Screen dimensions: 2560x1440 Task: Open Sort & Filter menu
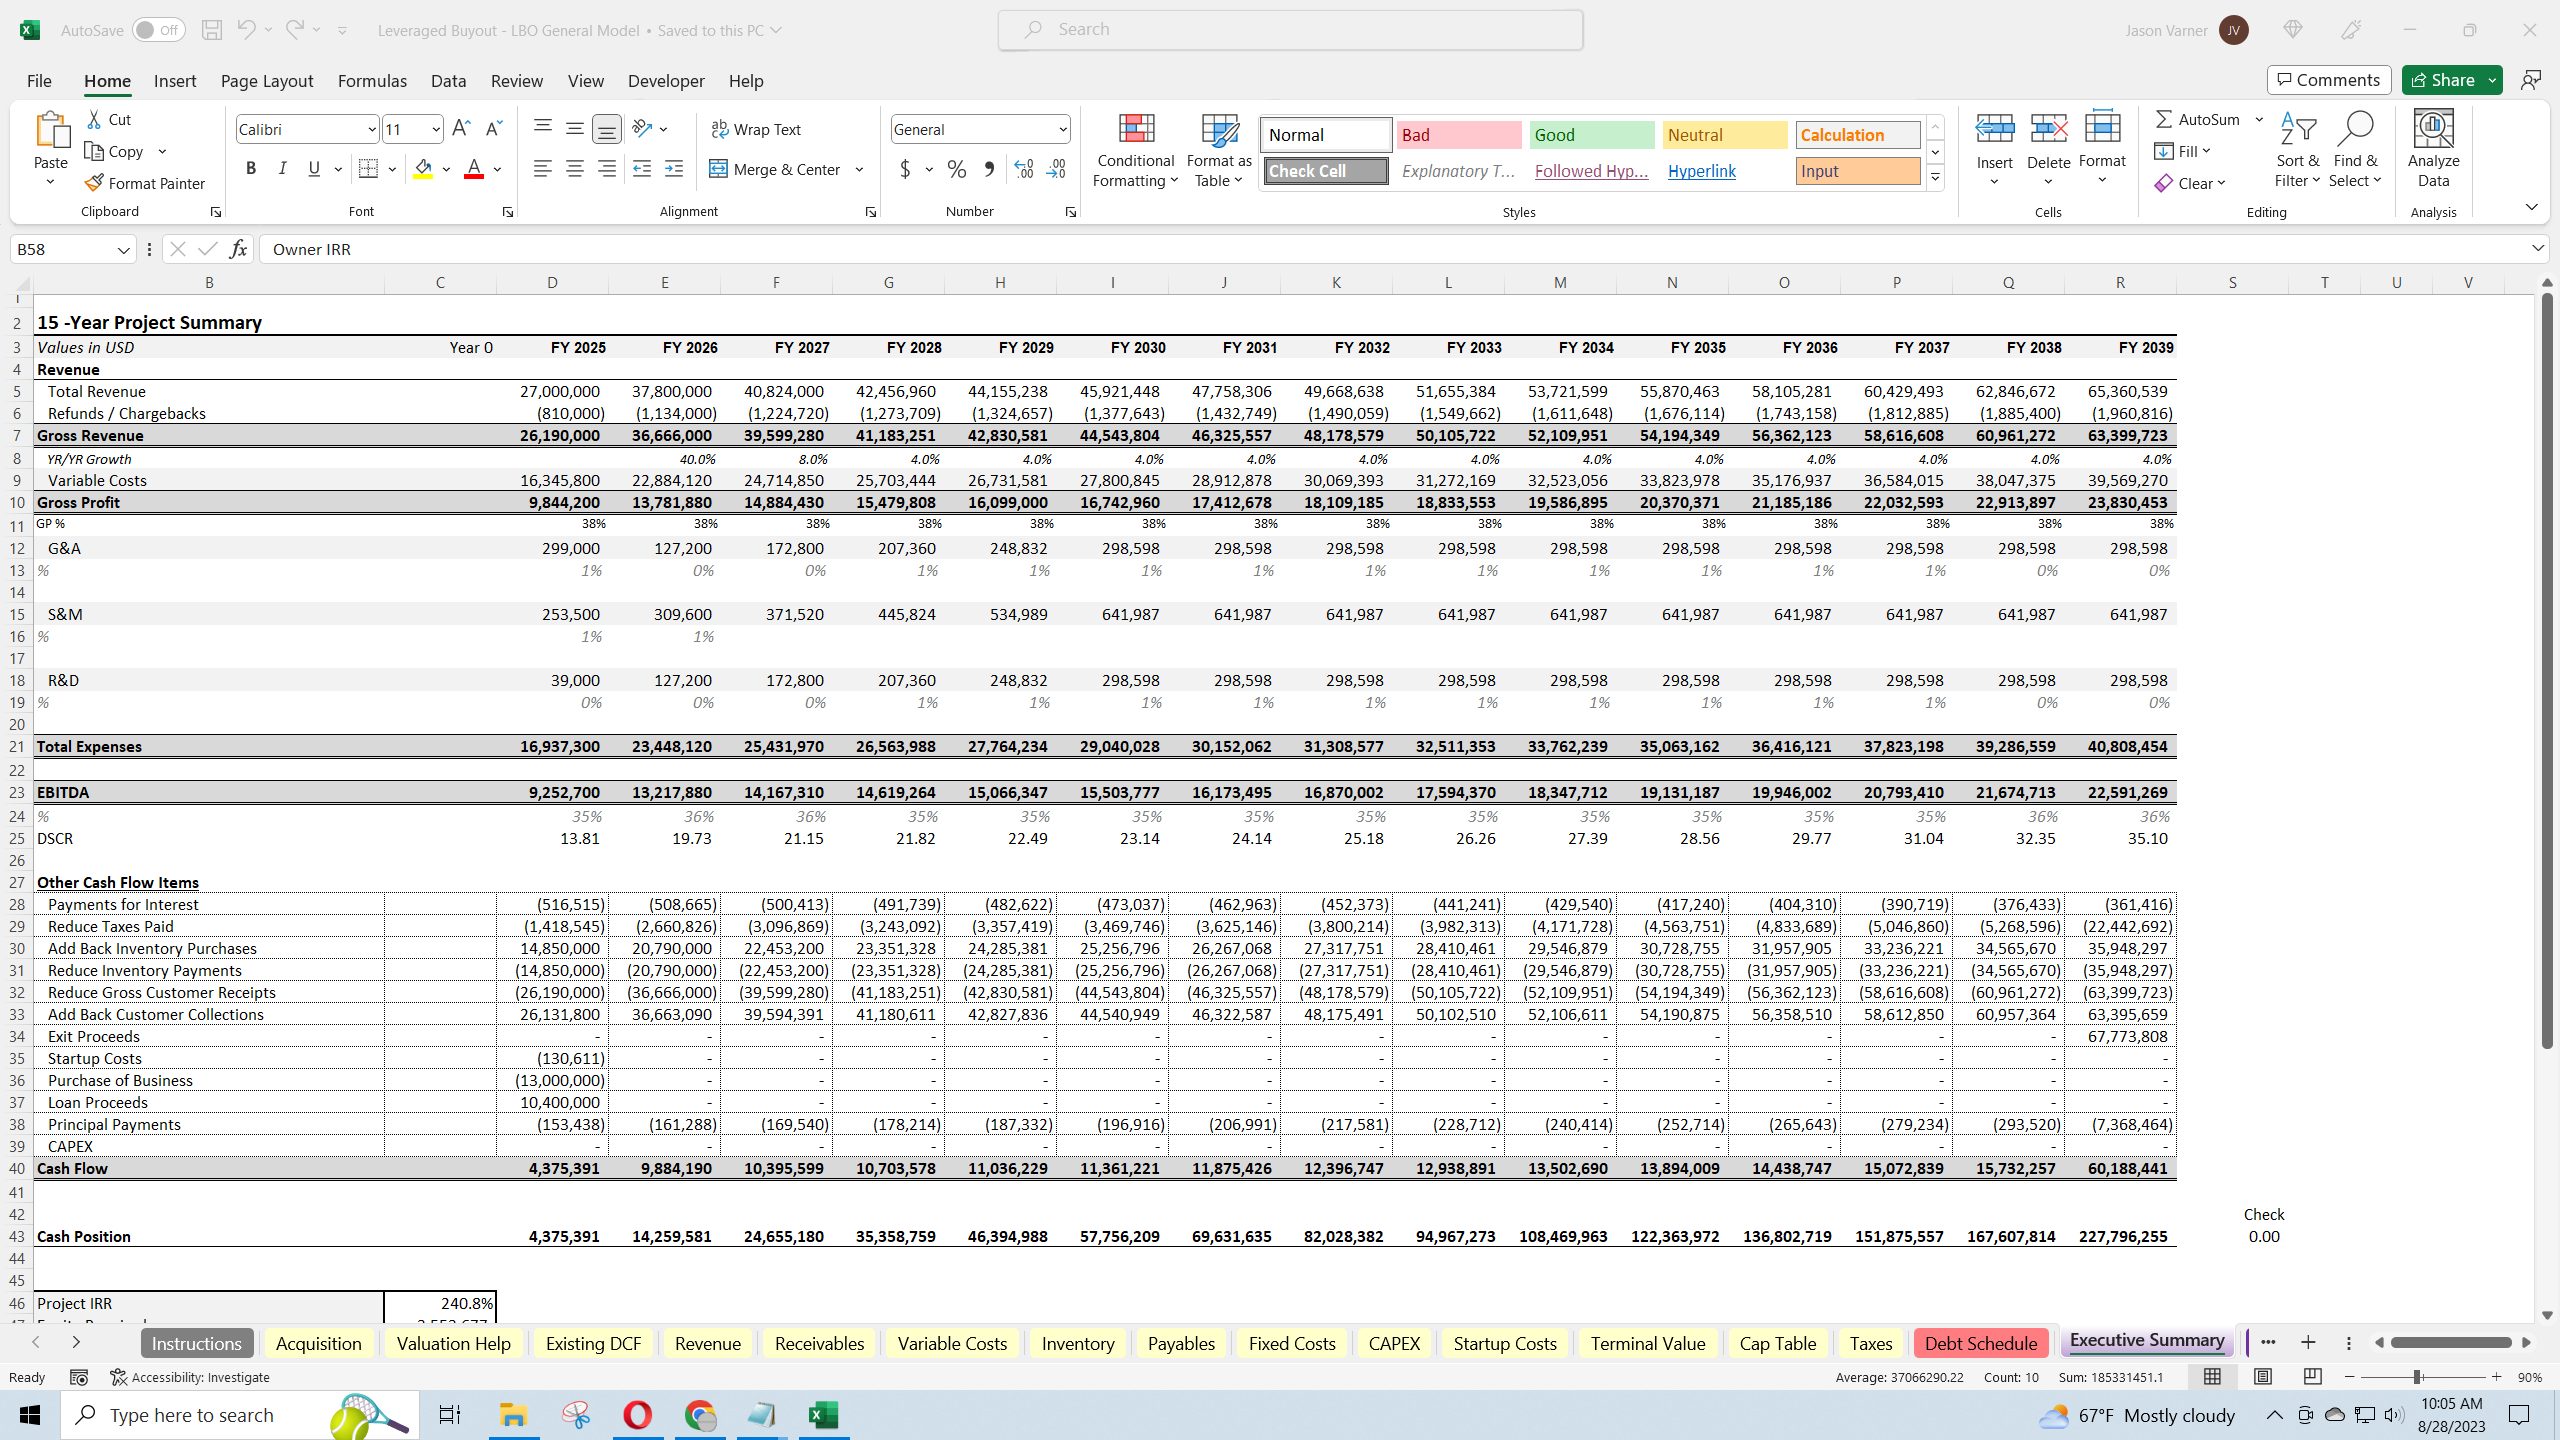[2298, 150]
